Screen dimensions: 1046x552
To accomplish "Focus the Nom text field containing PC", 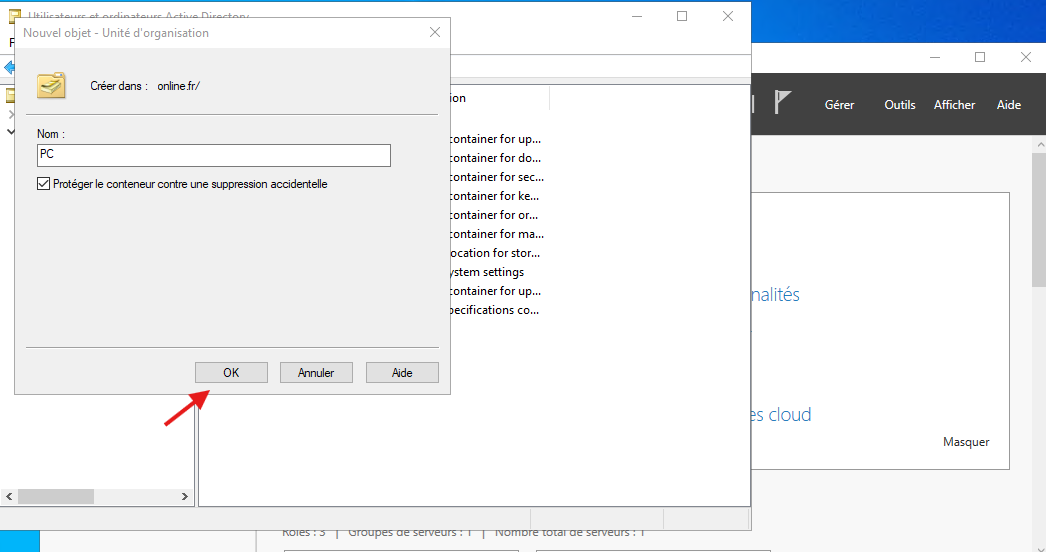I will [x=213, y=155].
